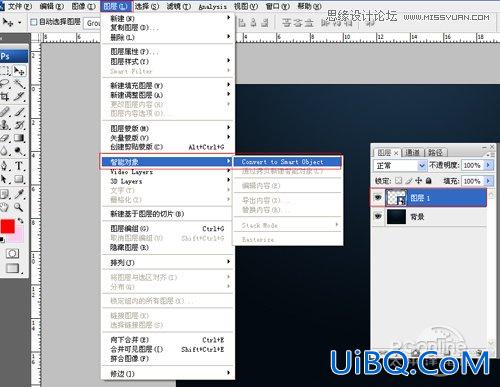This screenshot has height=387, width=500.
Task: Swap foreground and background colors icon
Action: pyautogui.click(x=21, y=220)
